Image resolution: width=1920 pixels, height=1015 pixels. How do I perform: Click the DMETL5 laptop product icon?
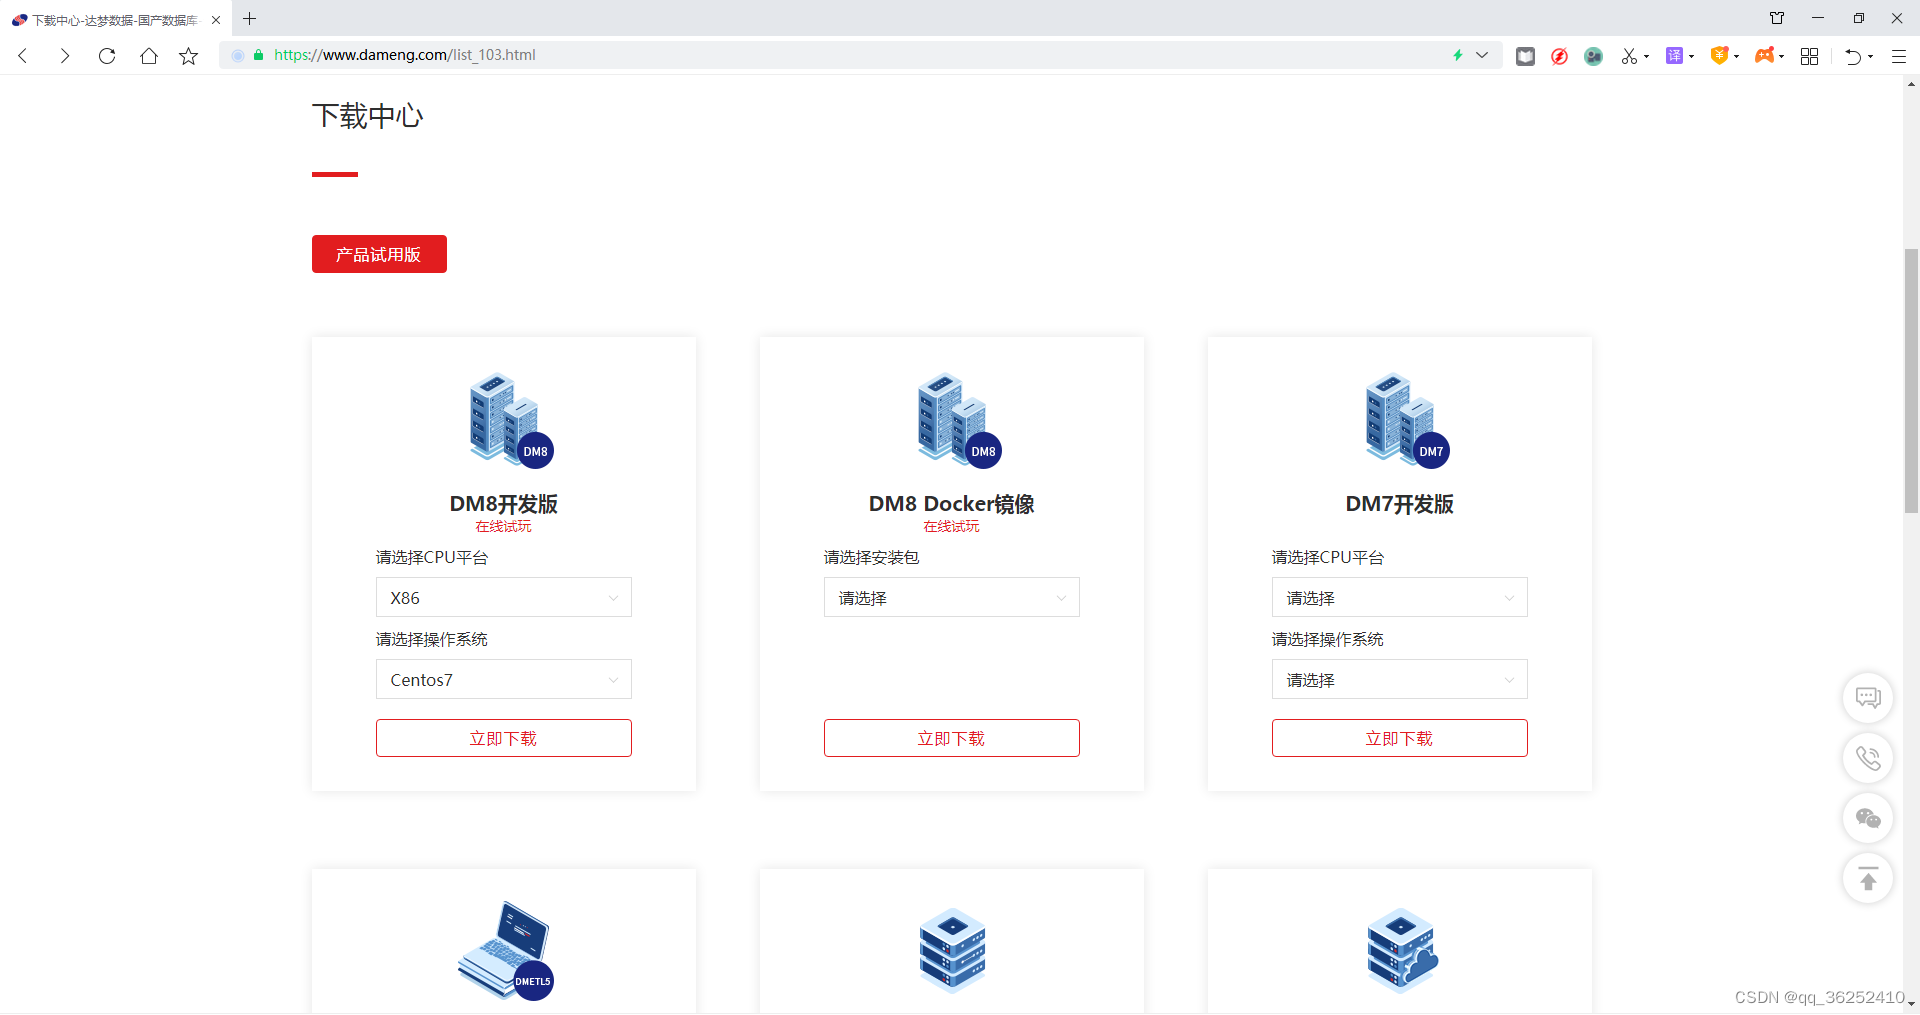506,951
